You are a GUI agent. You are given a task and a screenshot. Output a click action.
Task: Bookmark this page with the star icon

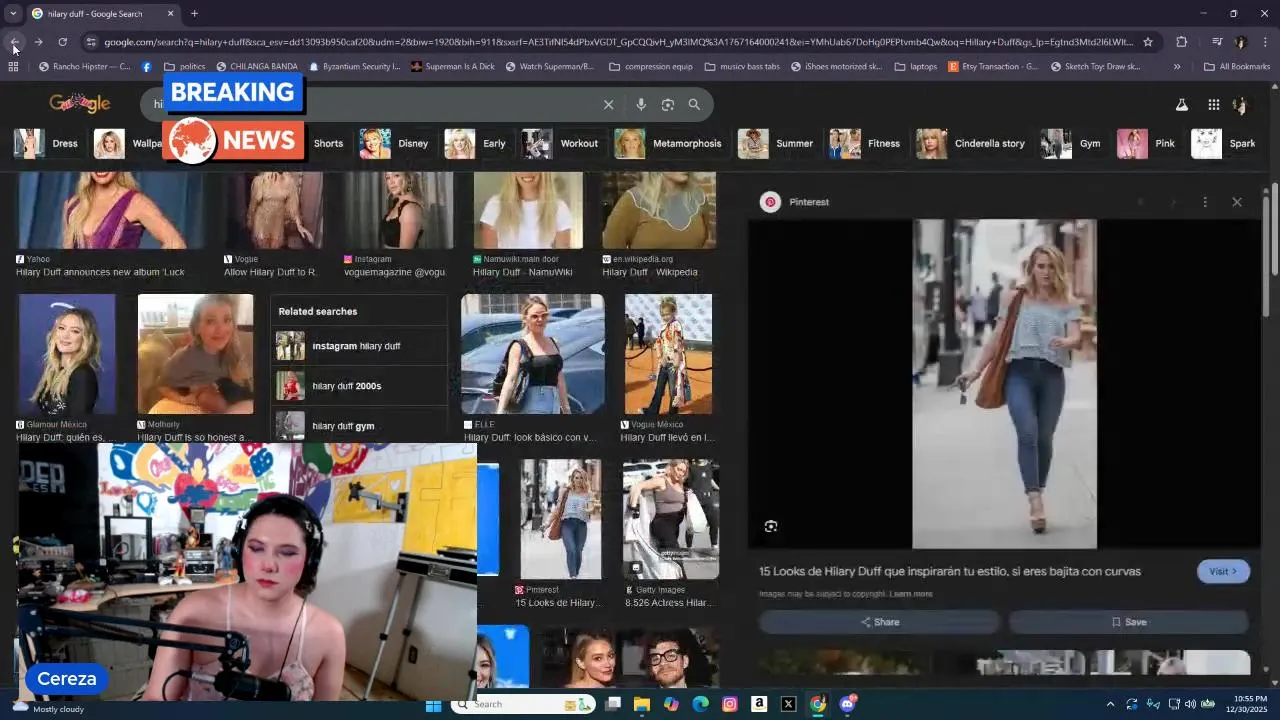[1148, 42]
